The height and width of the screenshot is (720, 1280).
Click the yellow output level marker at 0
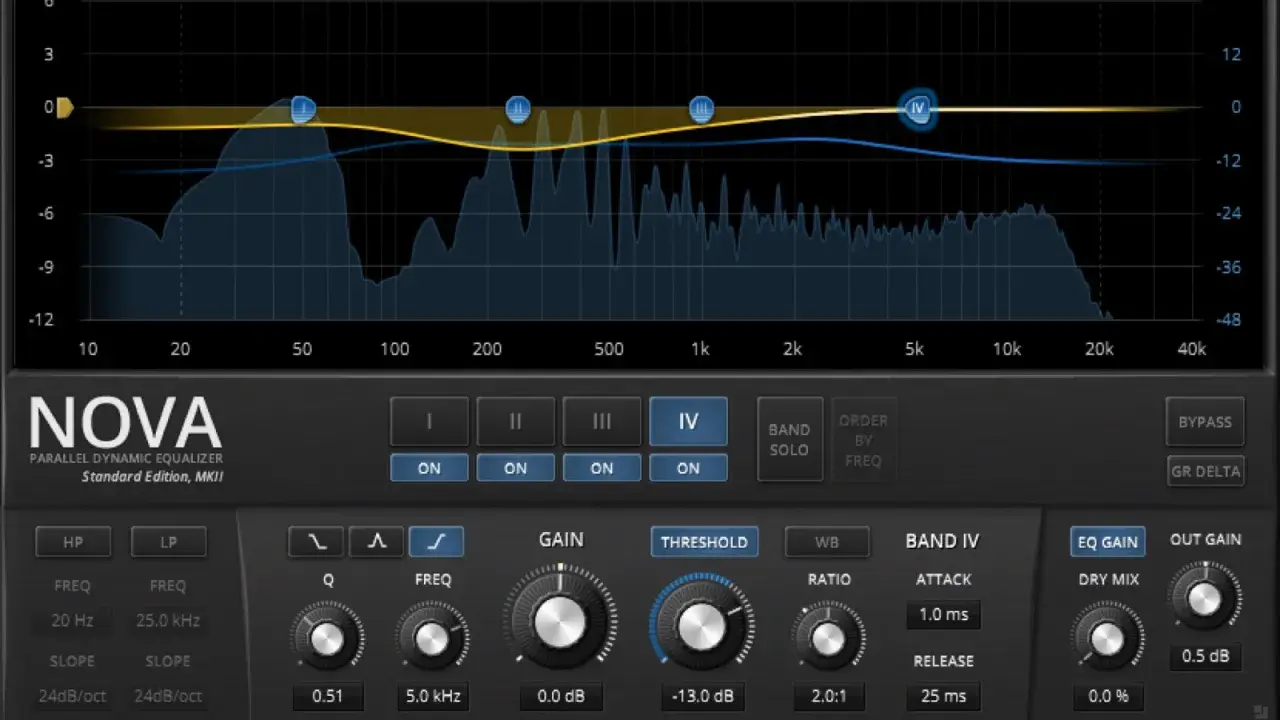coord(65,108)
